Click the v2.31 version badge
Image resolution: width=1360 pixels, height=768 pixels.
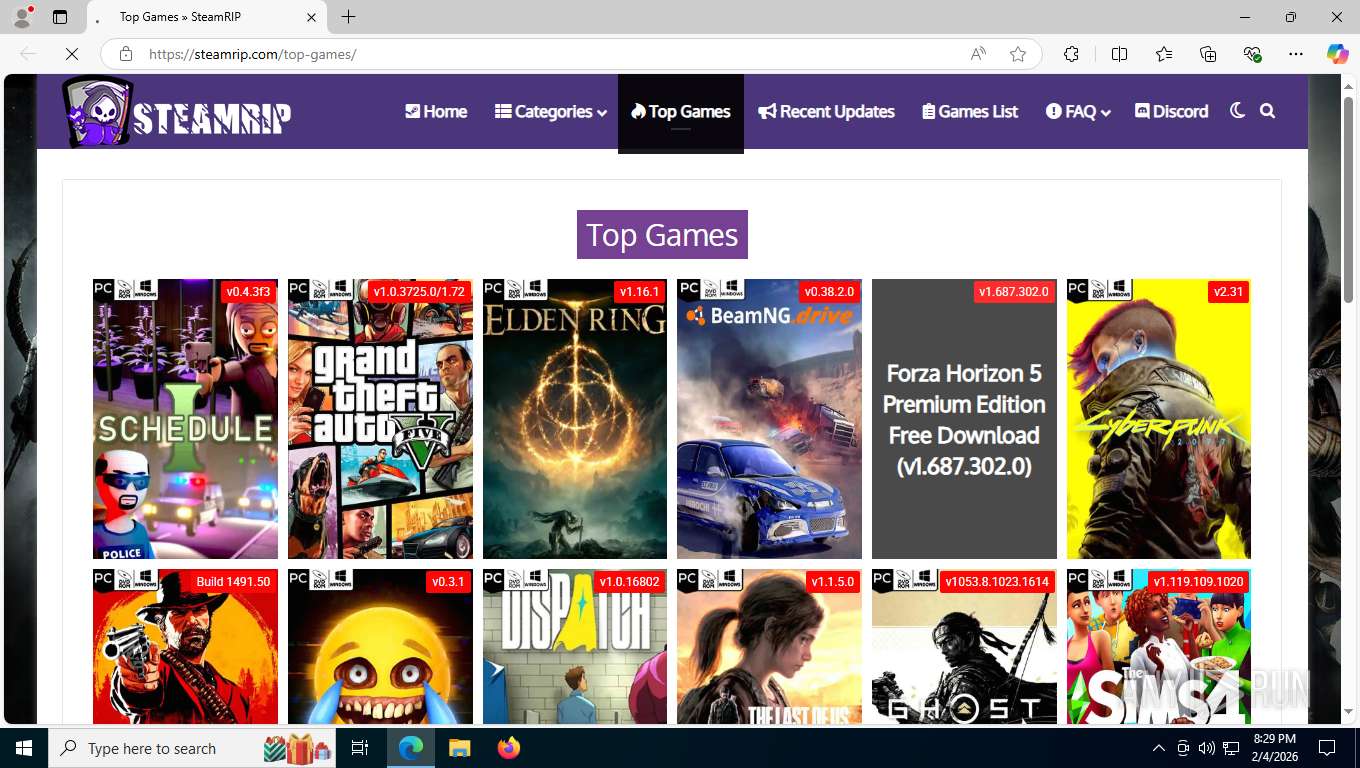click(x=1228, y=292)
